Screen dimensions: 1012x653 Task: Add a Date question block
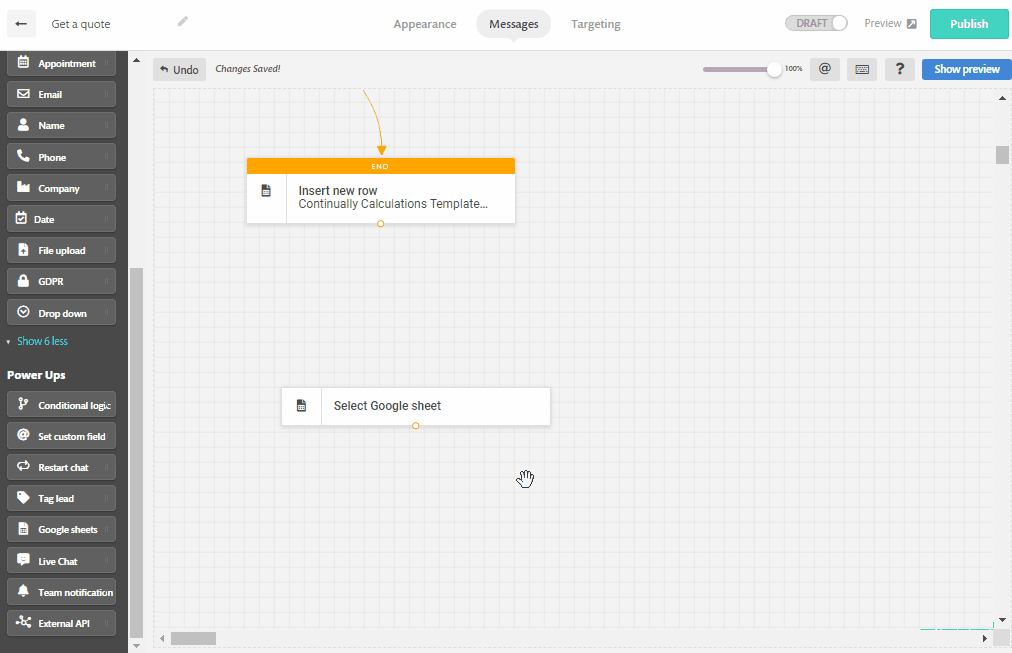click(61, 219)
